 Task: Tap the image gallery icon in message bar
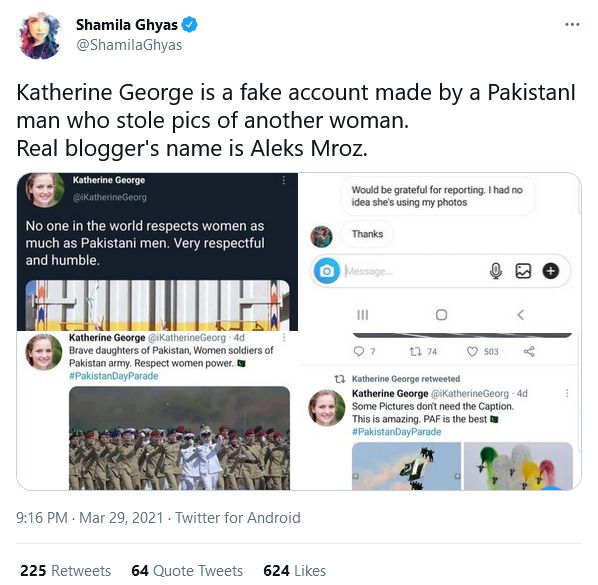tap(523, 271)
